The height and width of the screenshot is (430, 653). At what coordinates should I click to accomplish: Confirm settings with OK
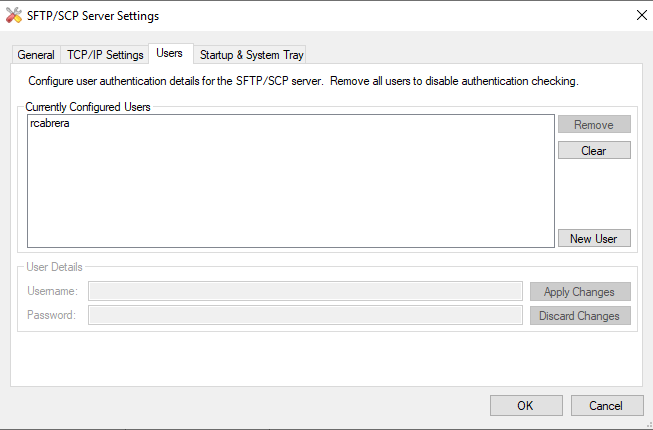tap(525, 405)
